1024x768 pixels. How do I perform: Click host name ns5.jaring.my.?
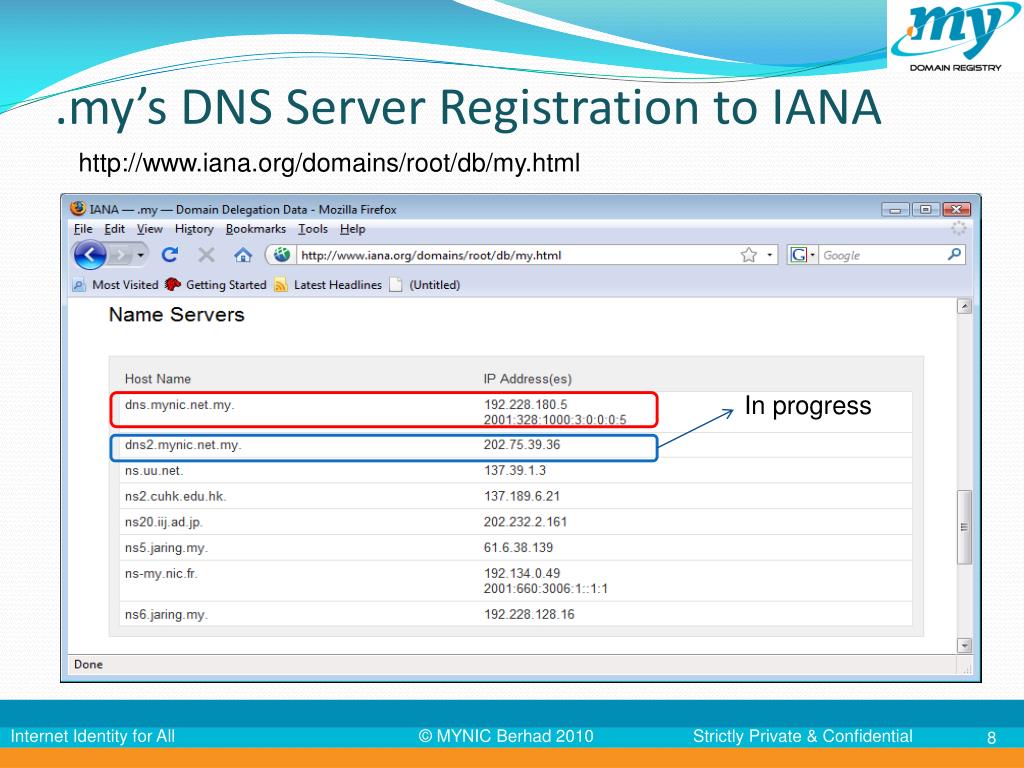(x=167, y=548)
